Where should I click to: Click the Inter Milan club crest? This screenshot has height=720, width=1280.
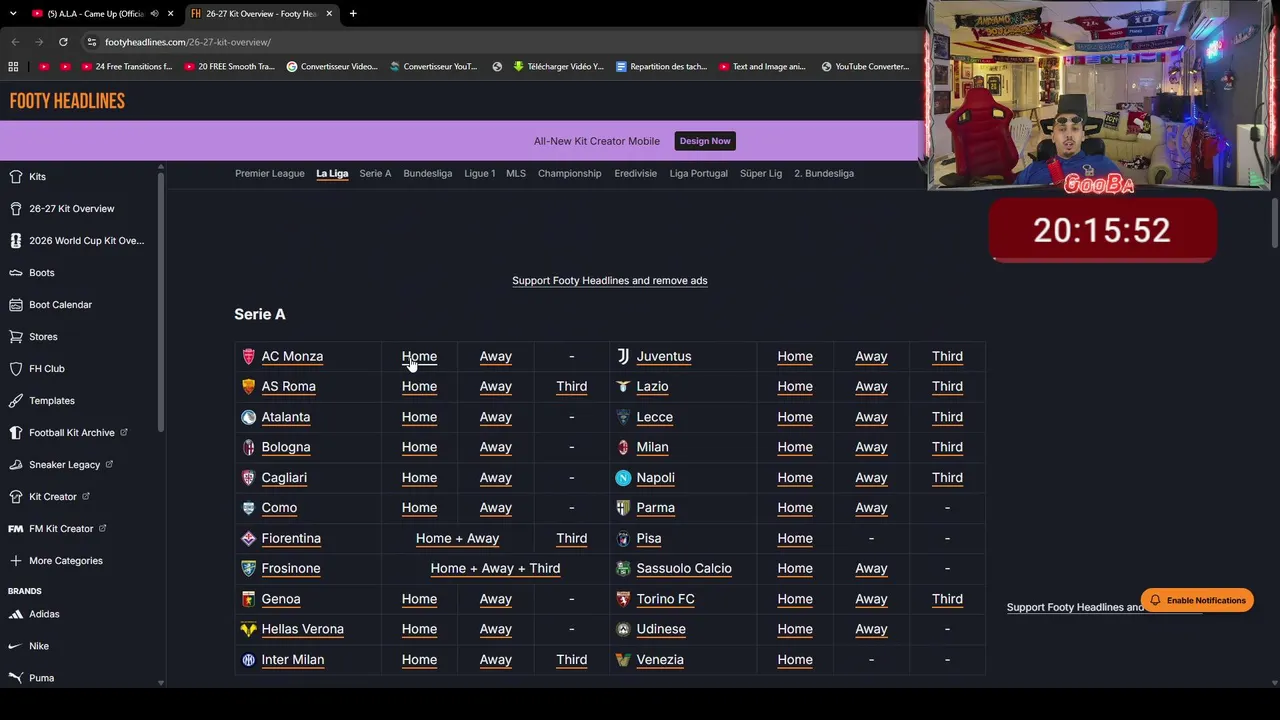coord(248,660)
